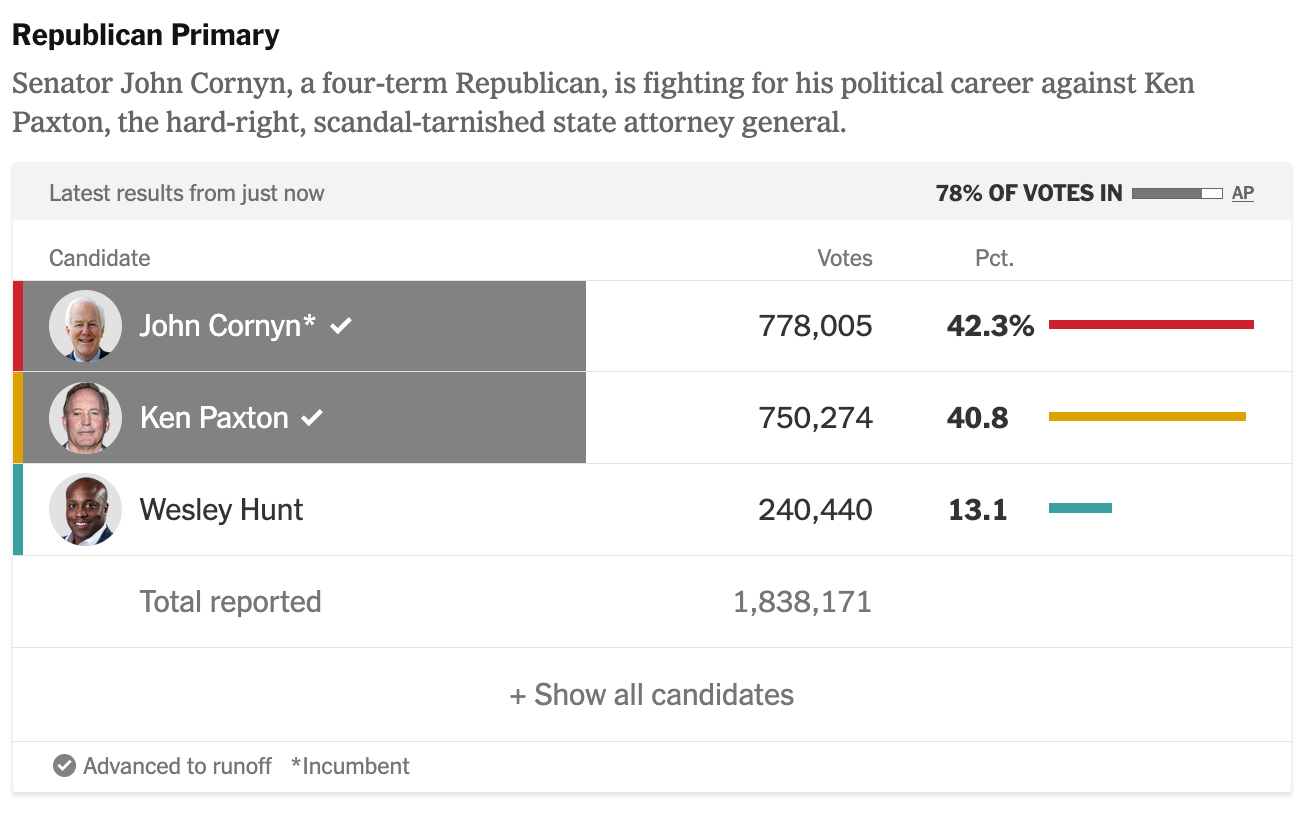
Task: Select the Votes column header
Action: (x=845, y=258)
